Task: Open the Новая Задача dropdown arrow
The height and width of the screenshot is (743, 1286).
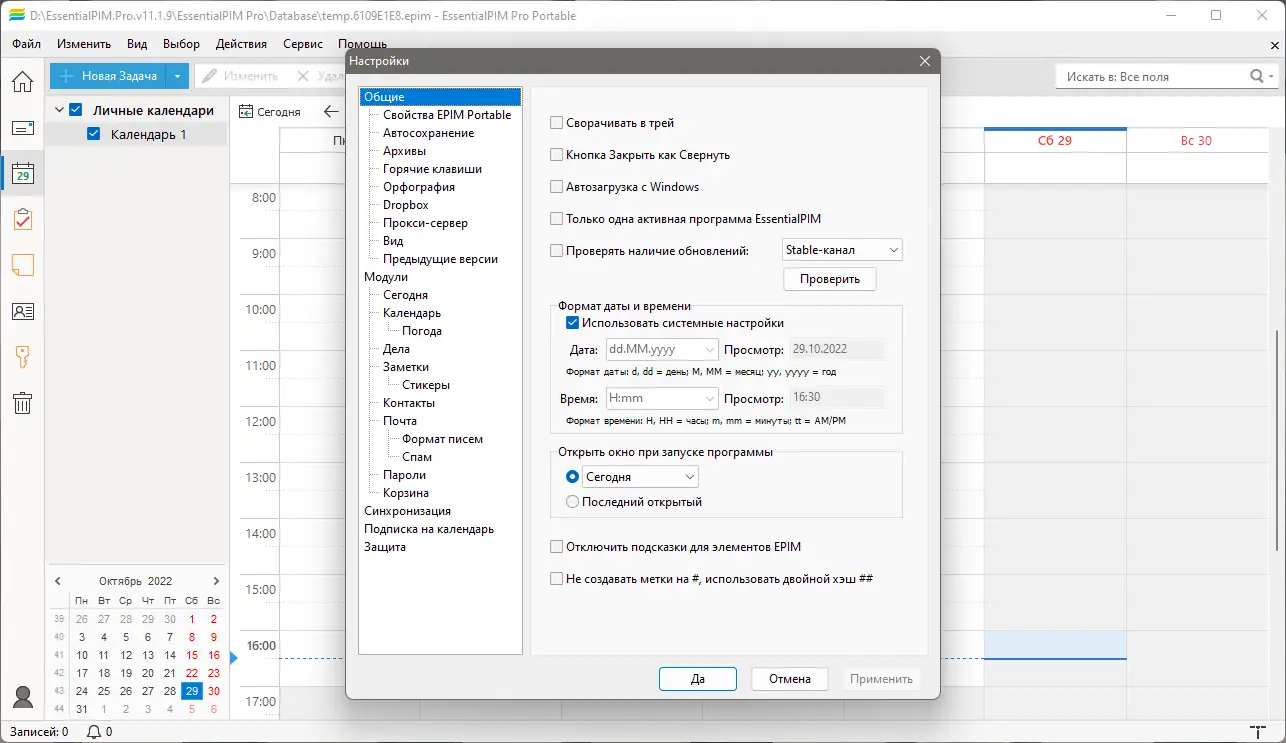Action: tap(177, 76)
